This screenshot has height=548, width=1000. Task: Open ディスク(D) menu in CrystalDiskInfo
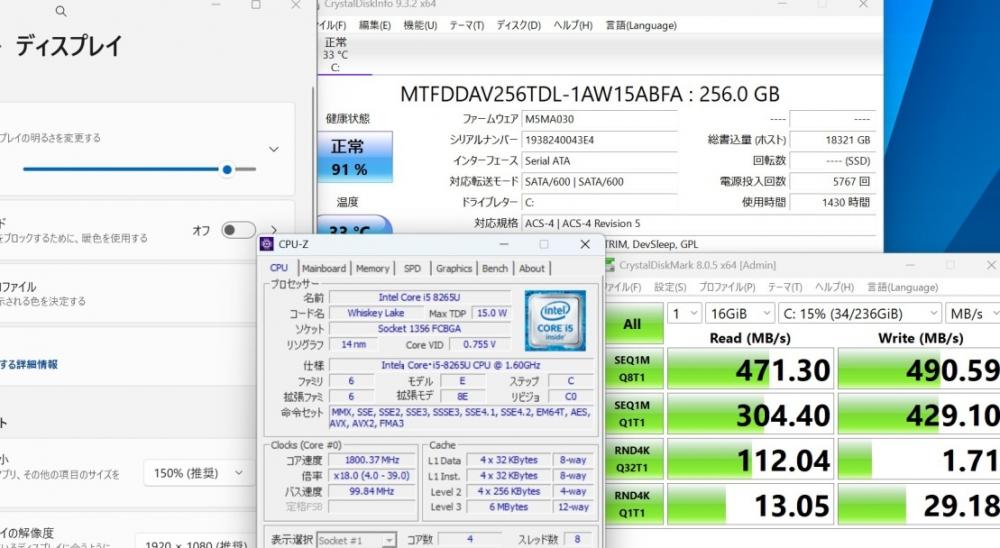tap(518, 26)
